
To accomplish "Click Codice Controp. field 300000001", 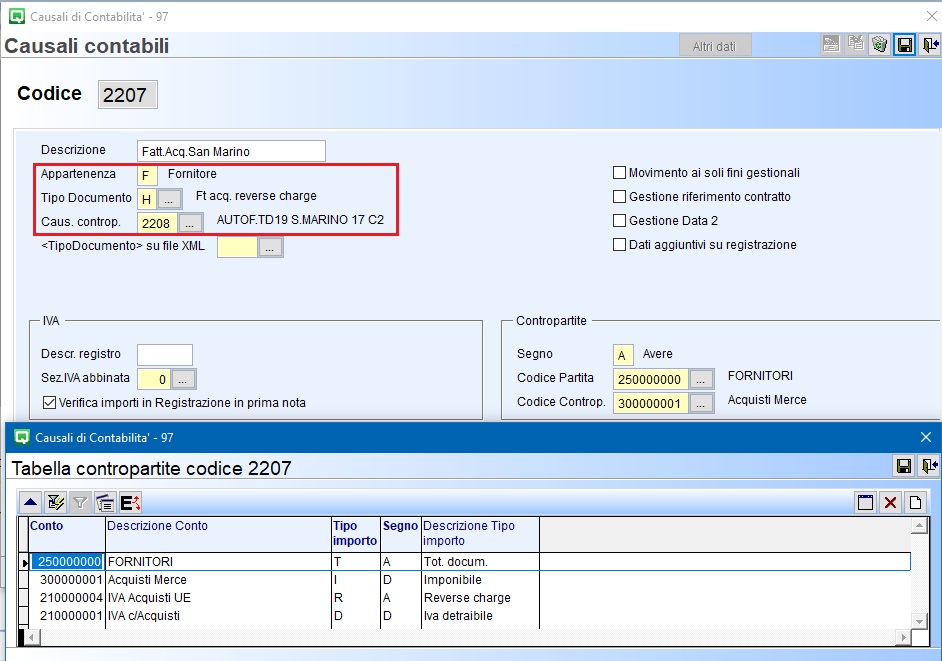I will [651, 403].
